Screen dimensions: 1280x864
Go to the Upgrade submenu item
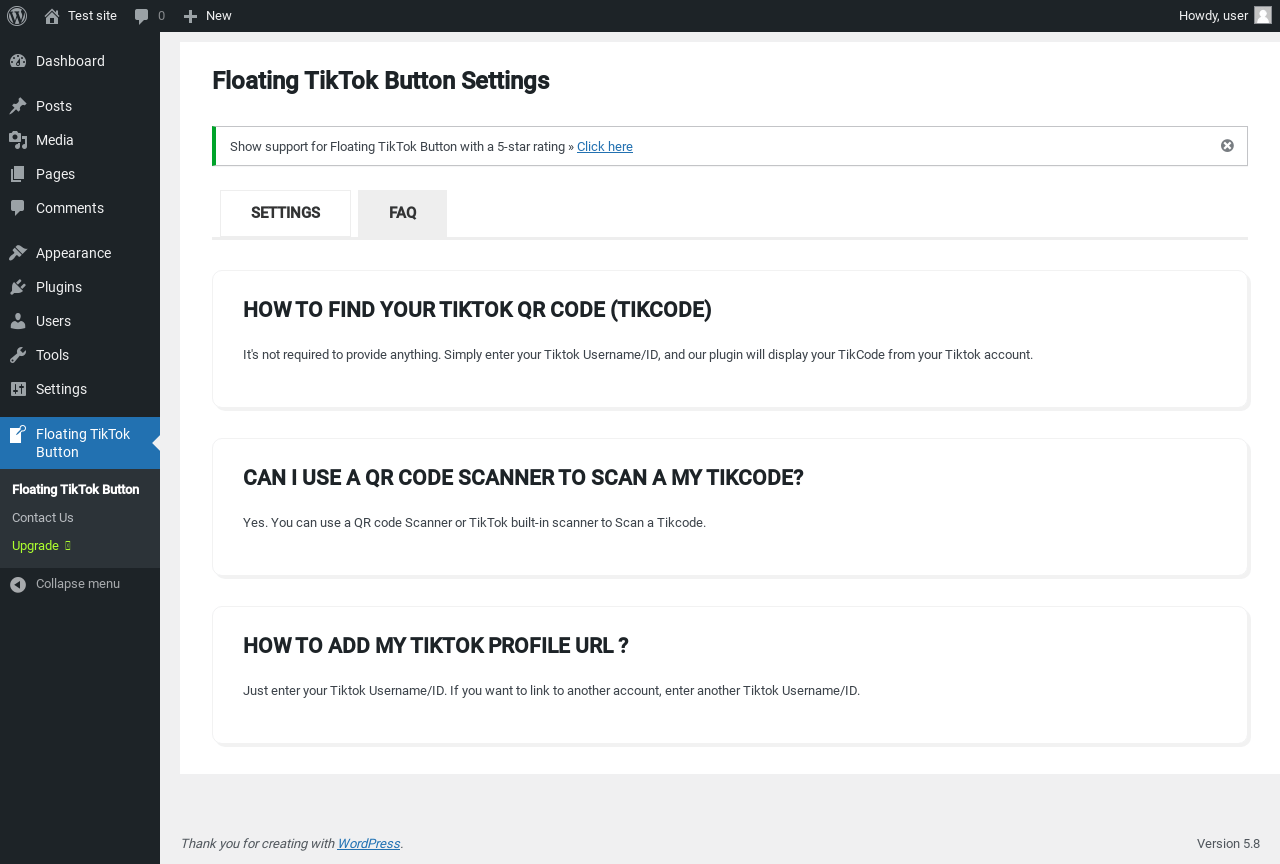point(36,546)
